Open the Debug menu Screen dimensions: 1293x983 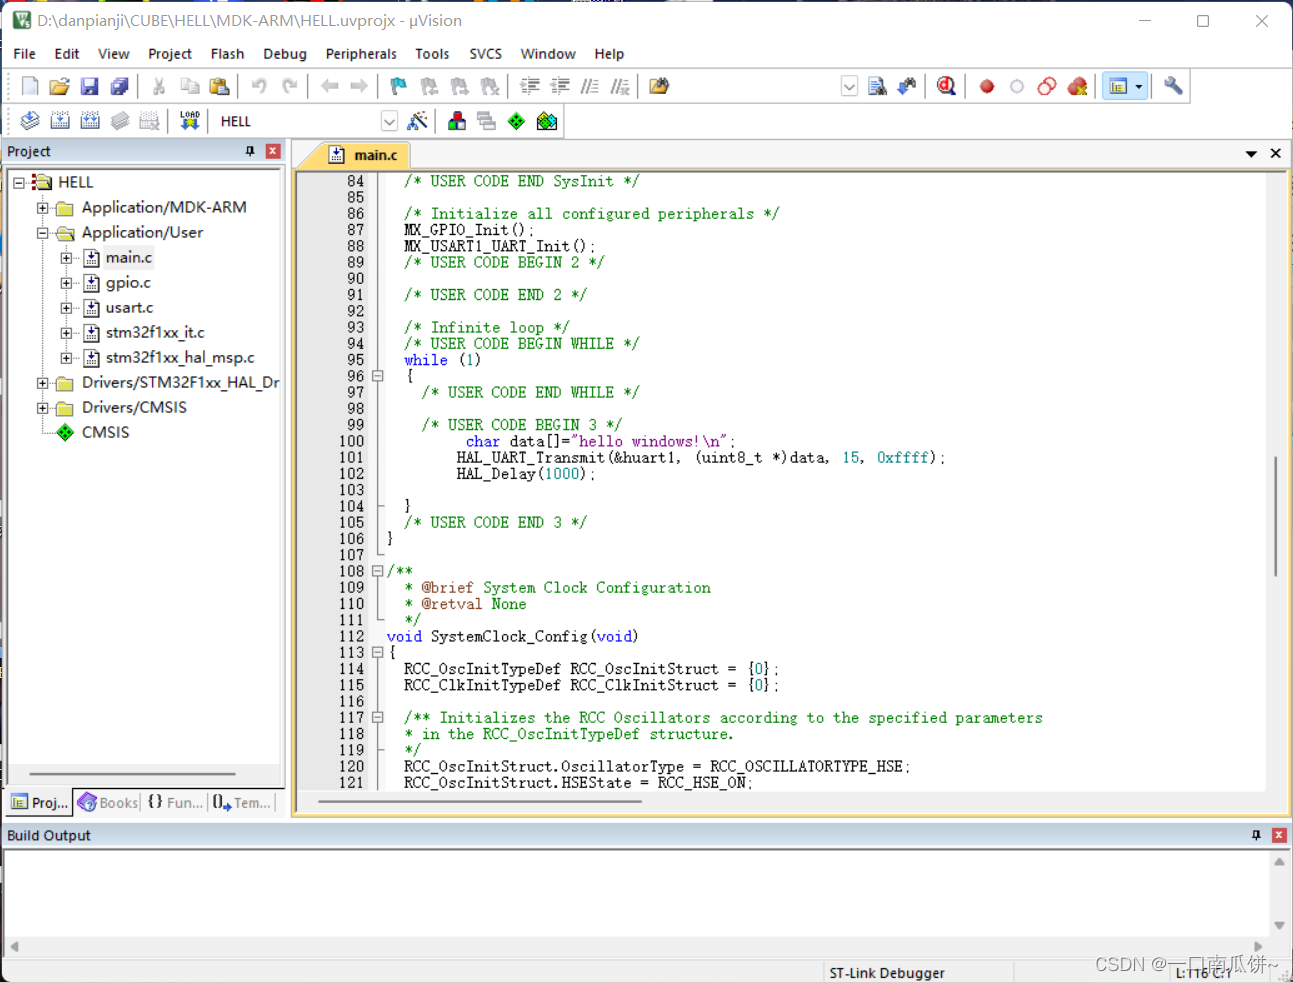(x=285, y=54)
